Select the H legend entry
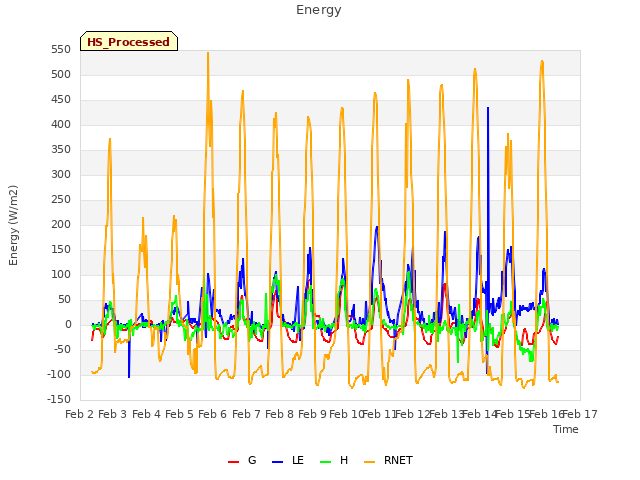 [x=334, y=460]
